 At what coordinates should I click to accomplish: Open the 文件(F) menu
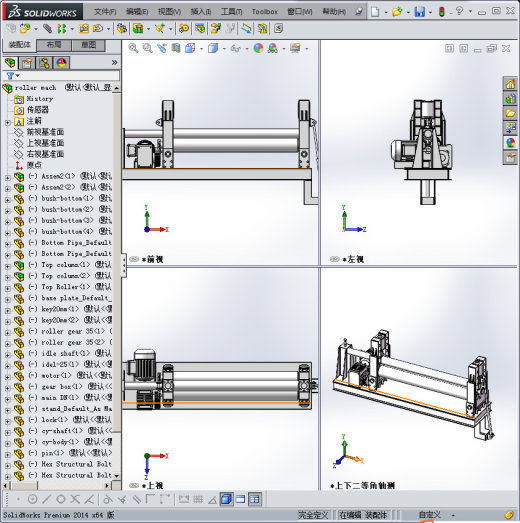pos(105,12)
